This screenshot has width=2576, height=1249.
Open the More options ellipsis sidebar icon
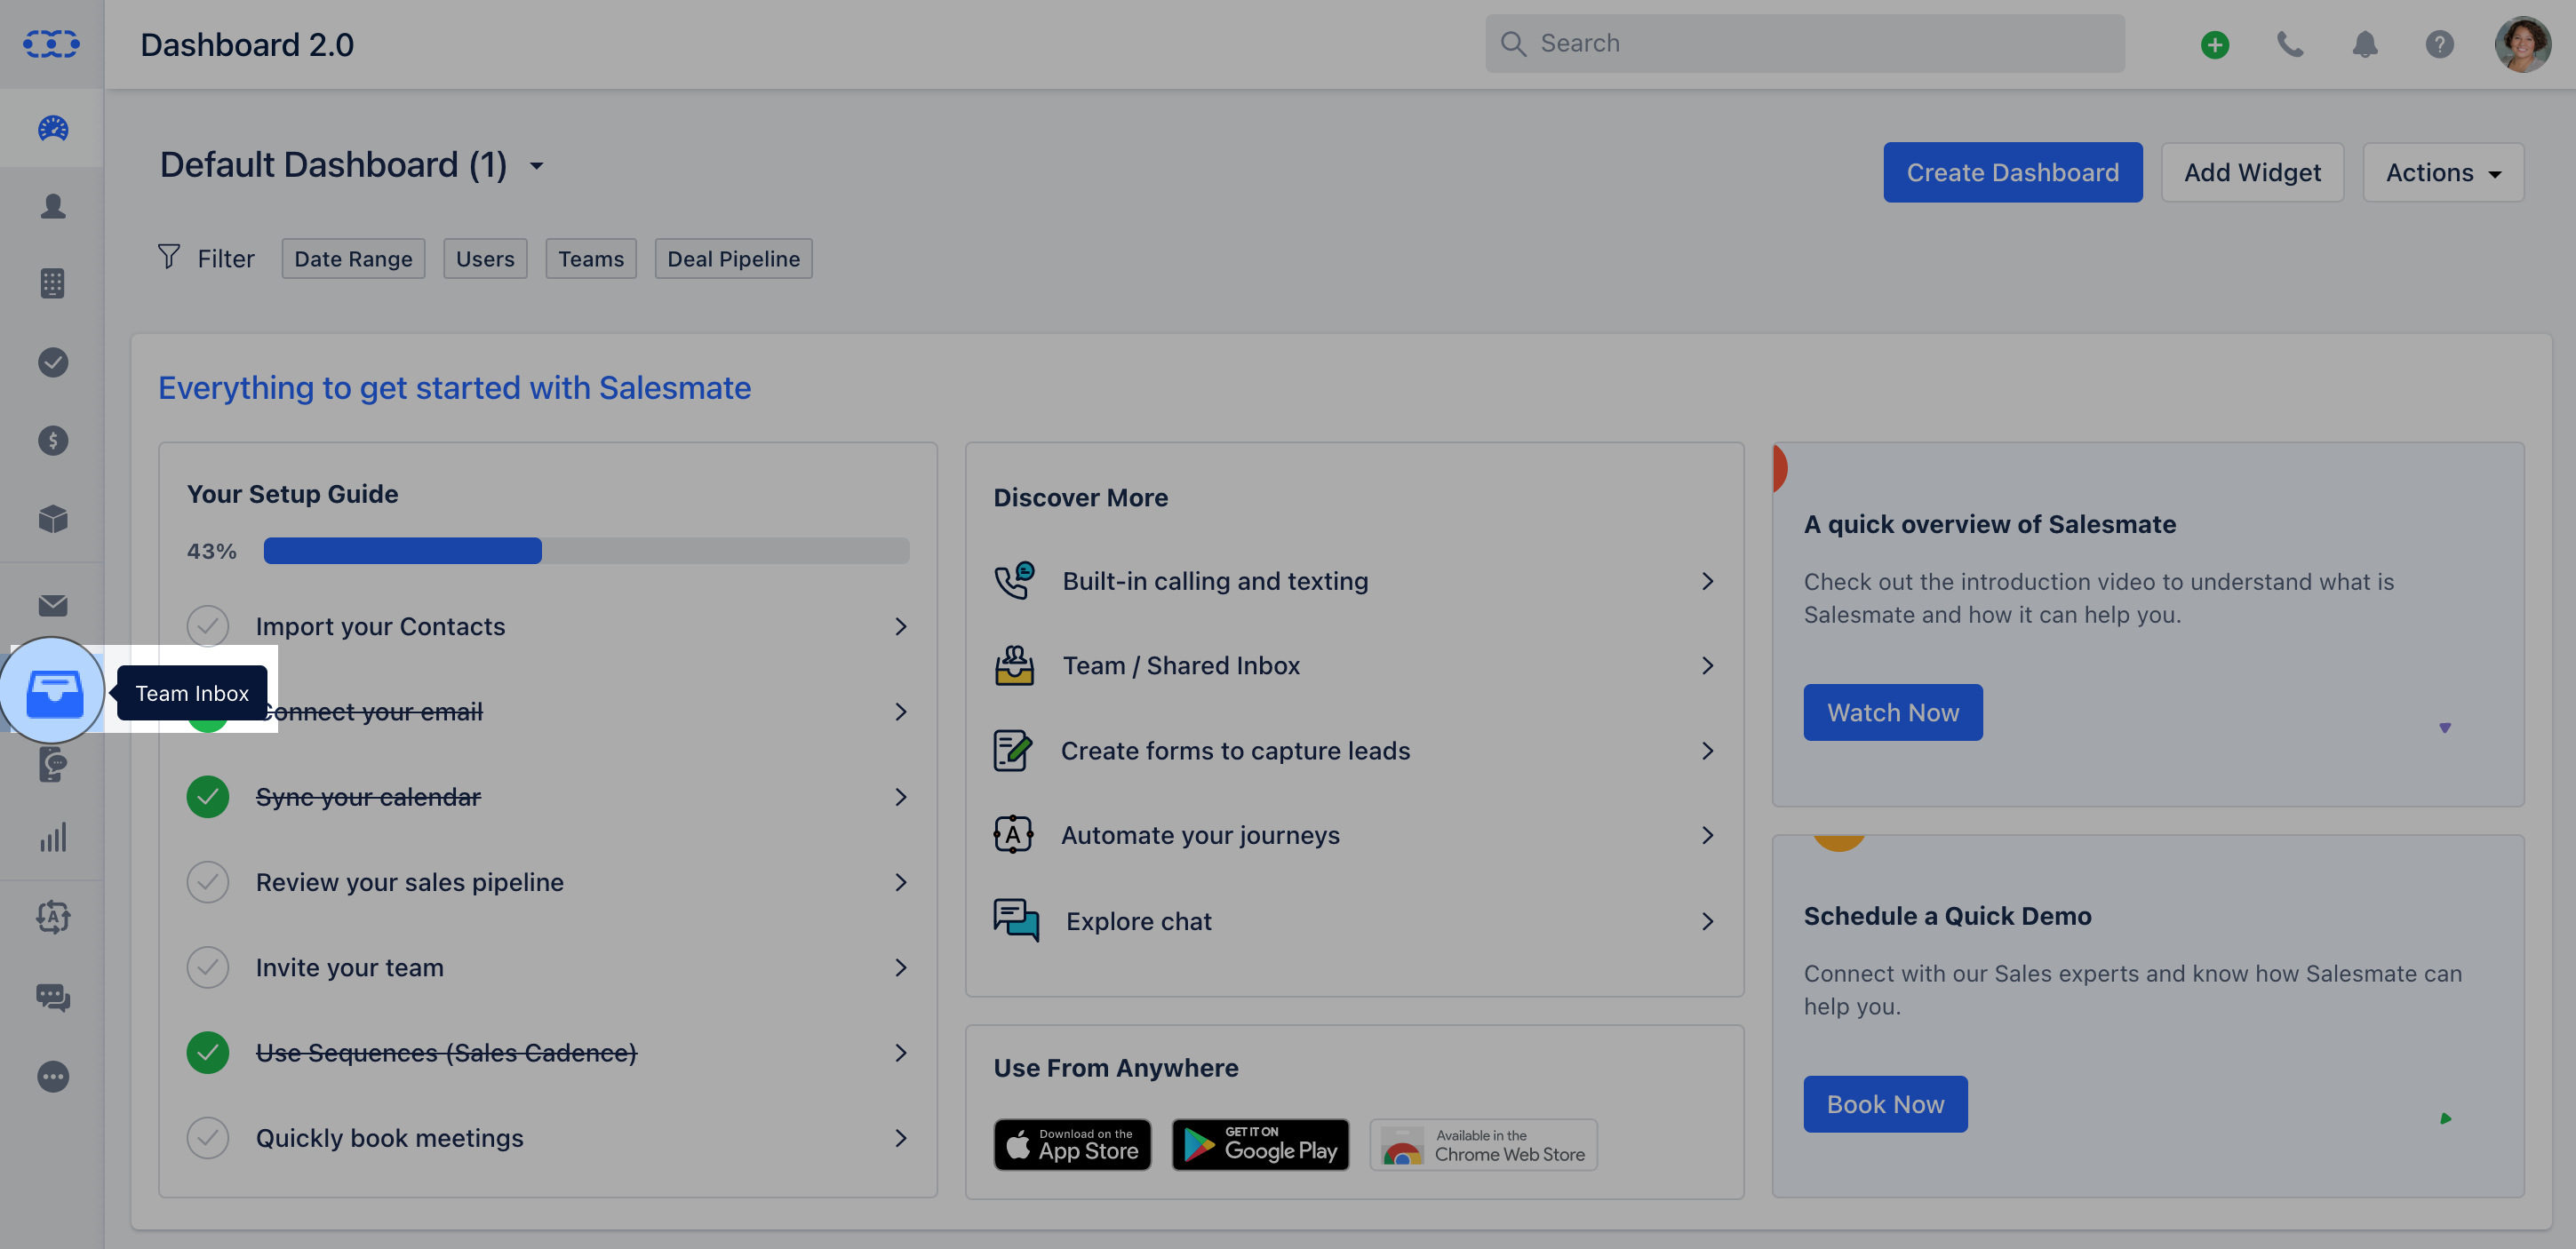tap(53, 1076)
